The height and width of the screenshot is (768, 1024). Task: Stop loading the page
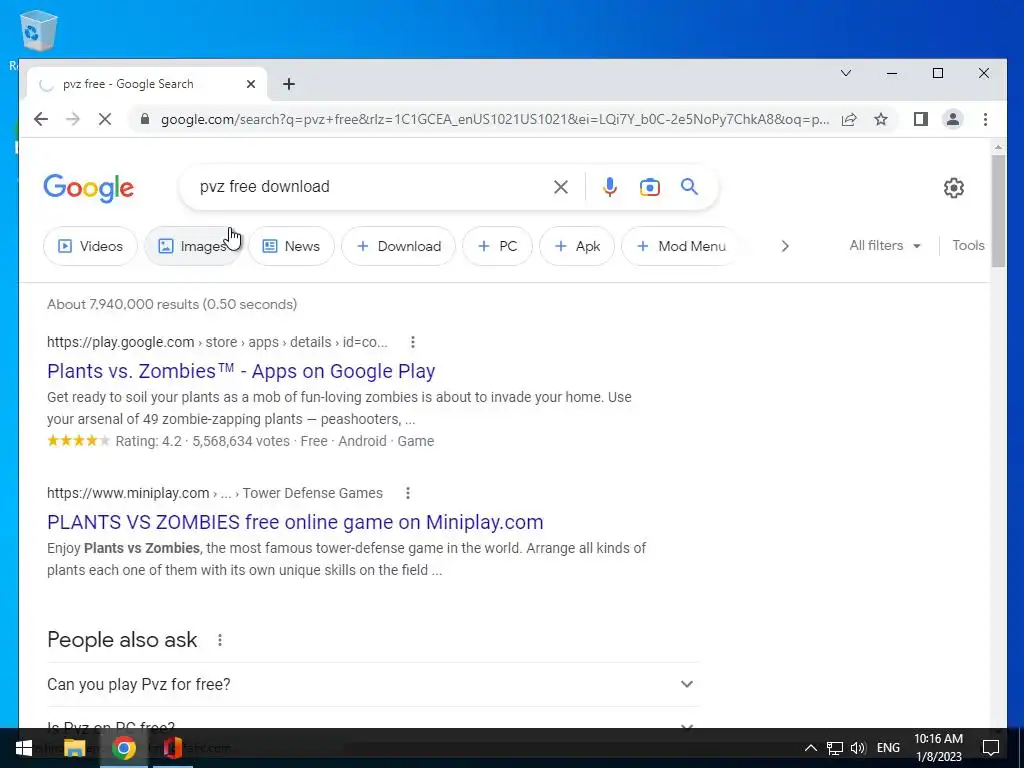click(104, 119)
